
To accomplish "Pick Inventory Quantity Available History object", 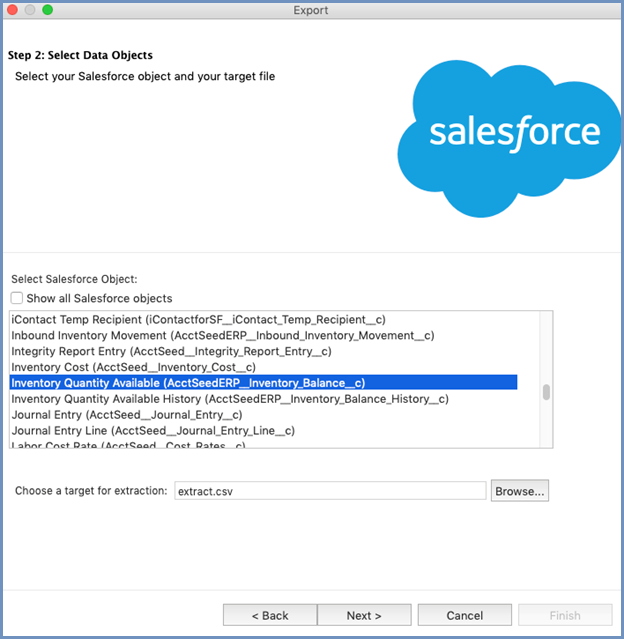I will pos(264,399).
